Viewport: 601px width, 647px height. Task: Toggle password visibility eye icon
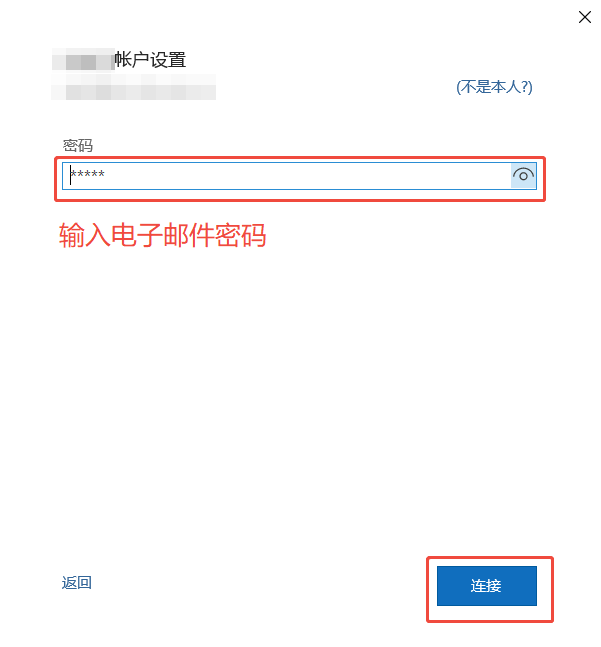[x=523, y=176]
